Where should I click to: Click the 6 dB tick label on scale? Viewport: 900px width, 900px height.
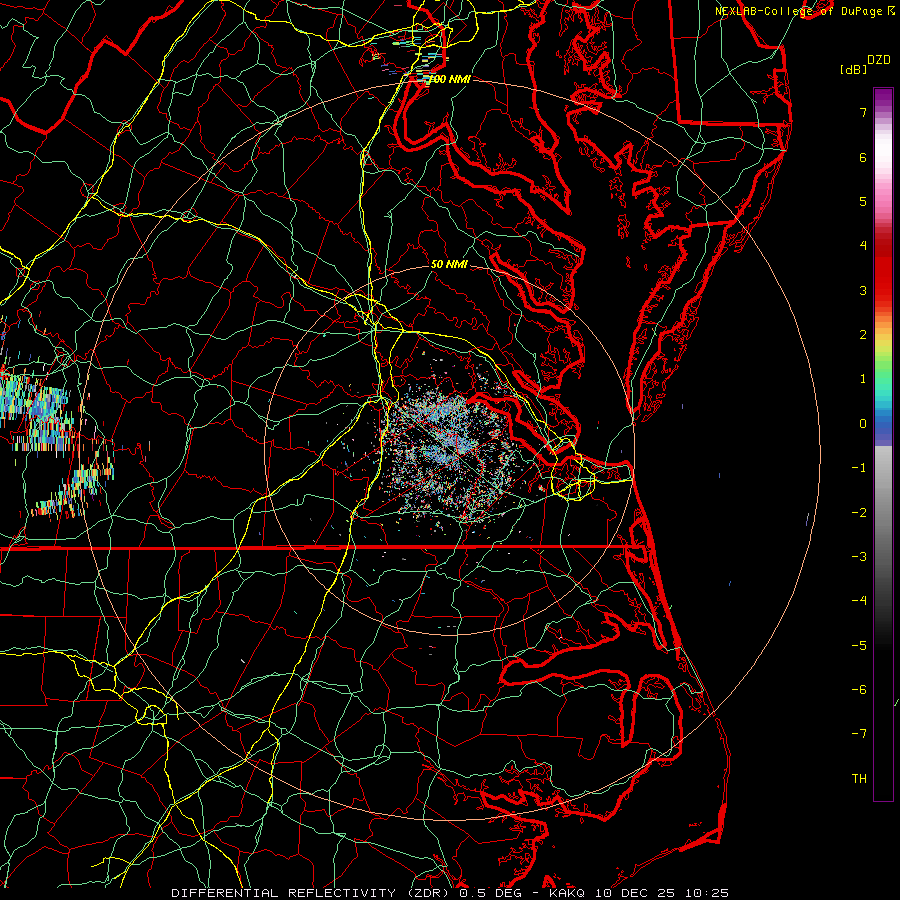[863, 157]
